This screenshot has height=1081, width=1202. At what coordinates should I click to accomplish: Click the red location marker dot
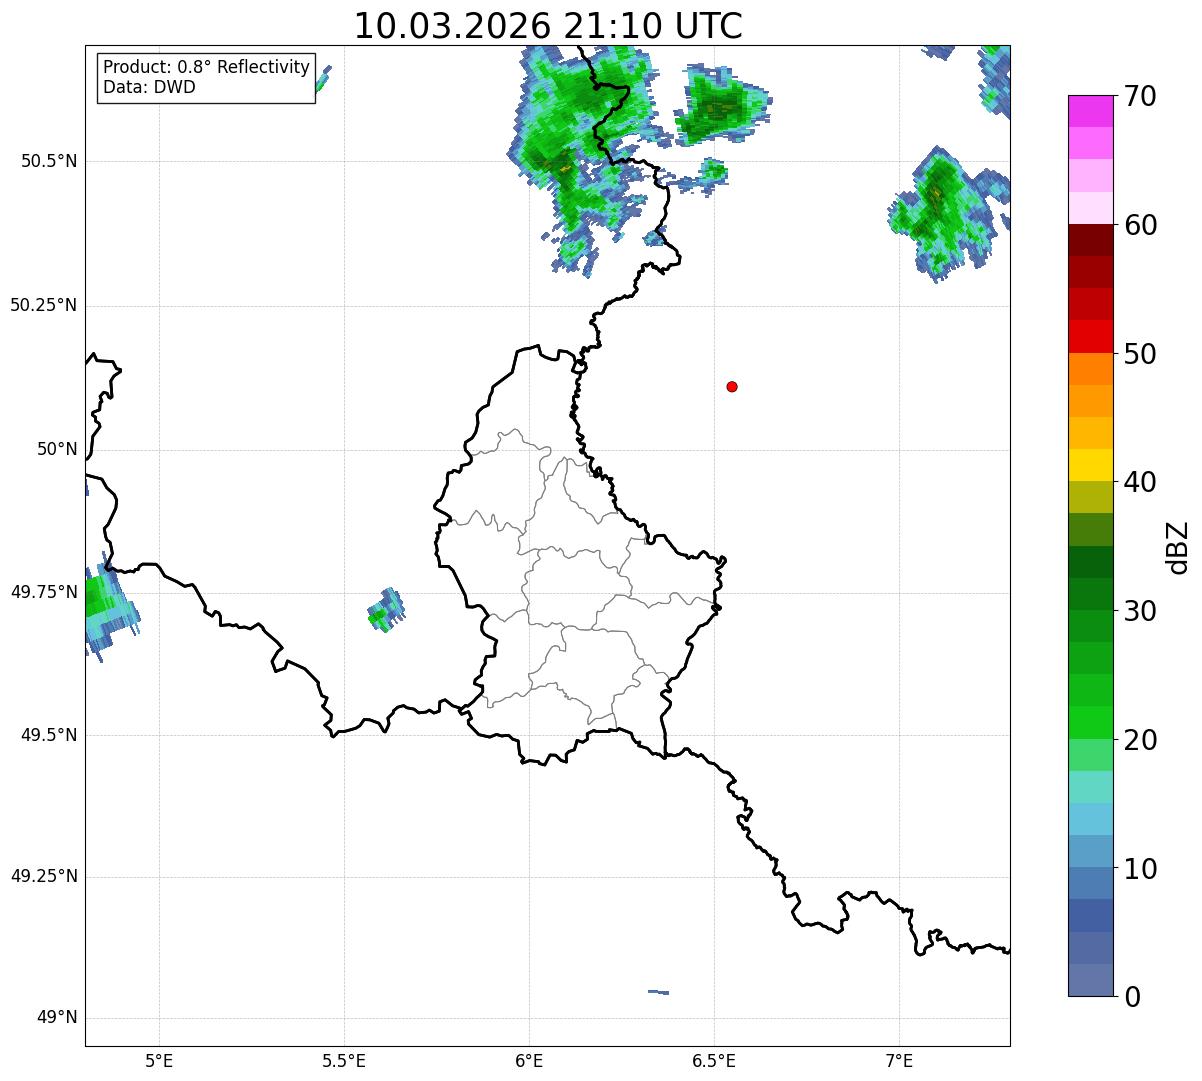tap(732, 386)
